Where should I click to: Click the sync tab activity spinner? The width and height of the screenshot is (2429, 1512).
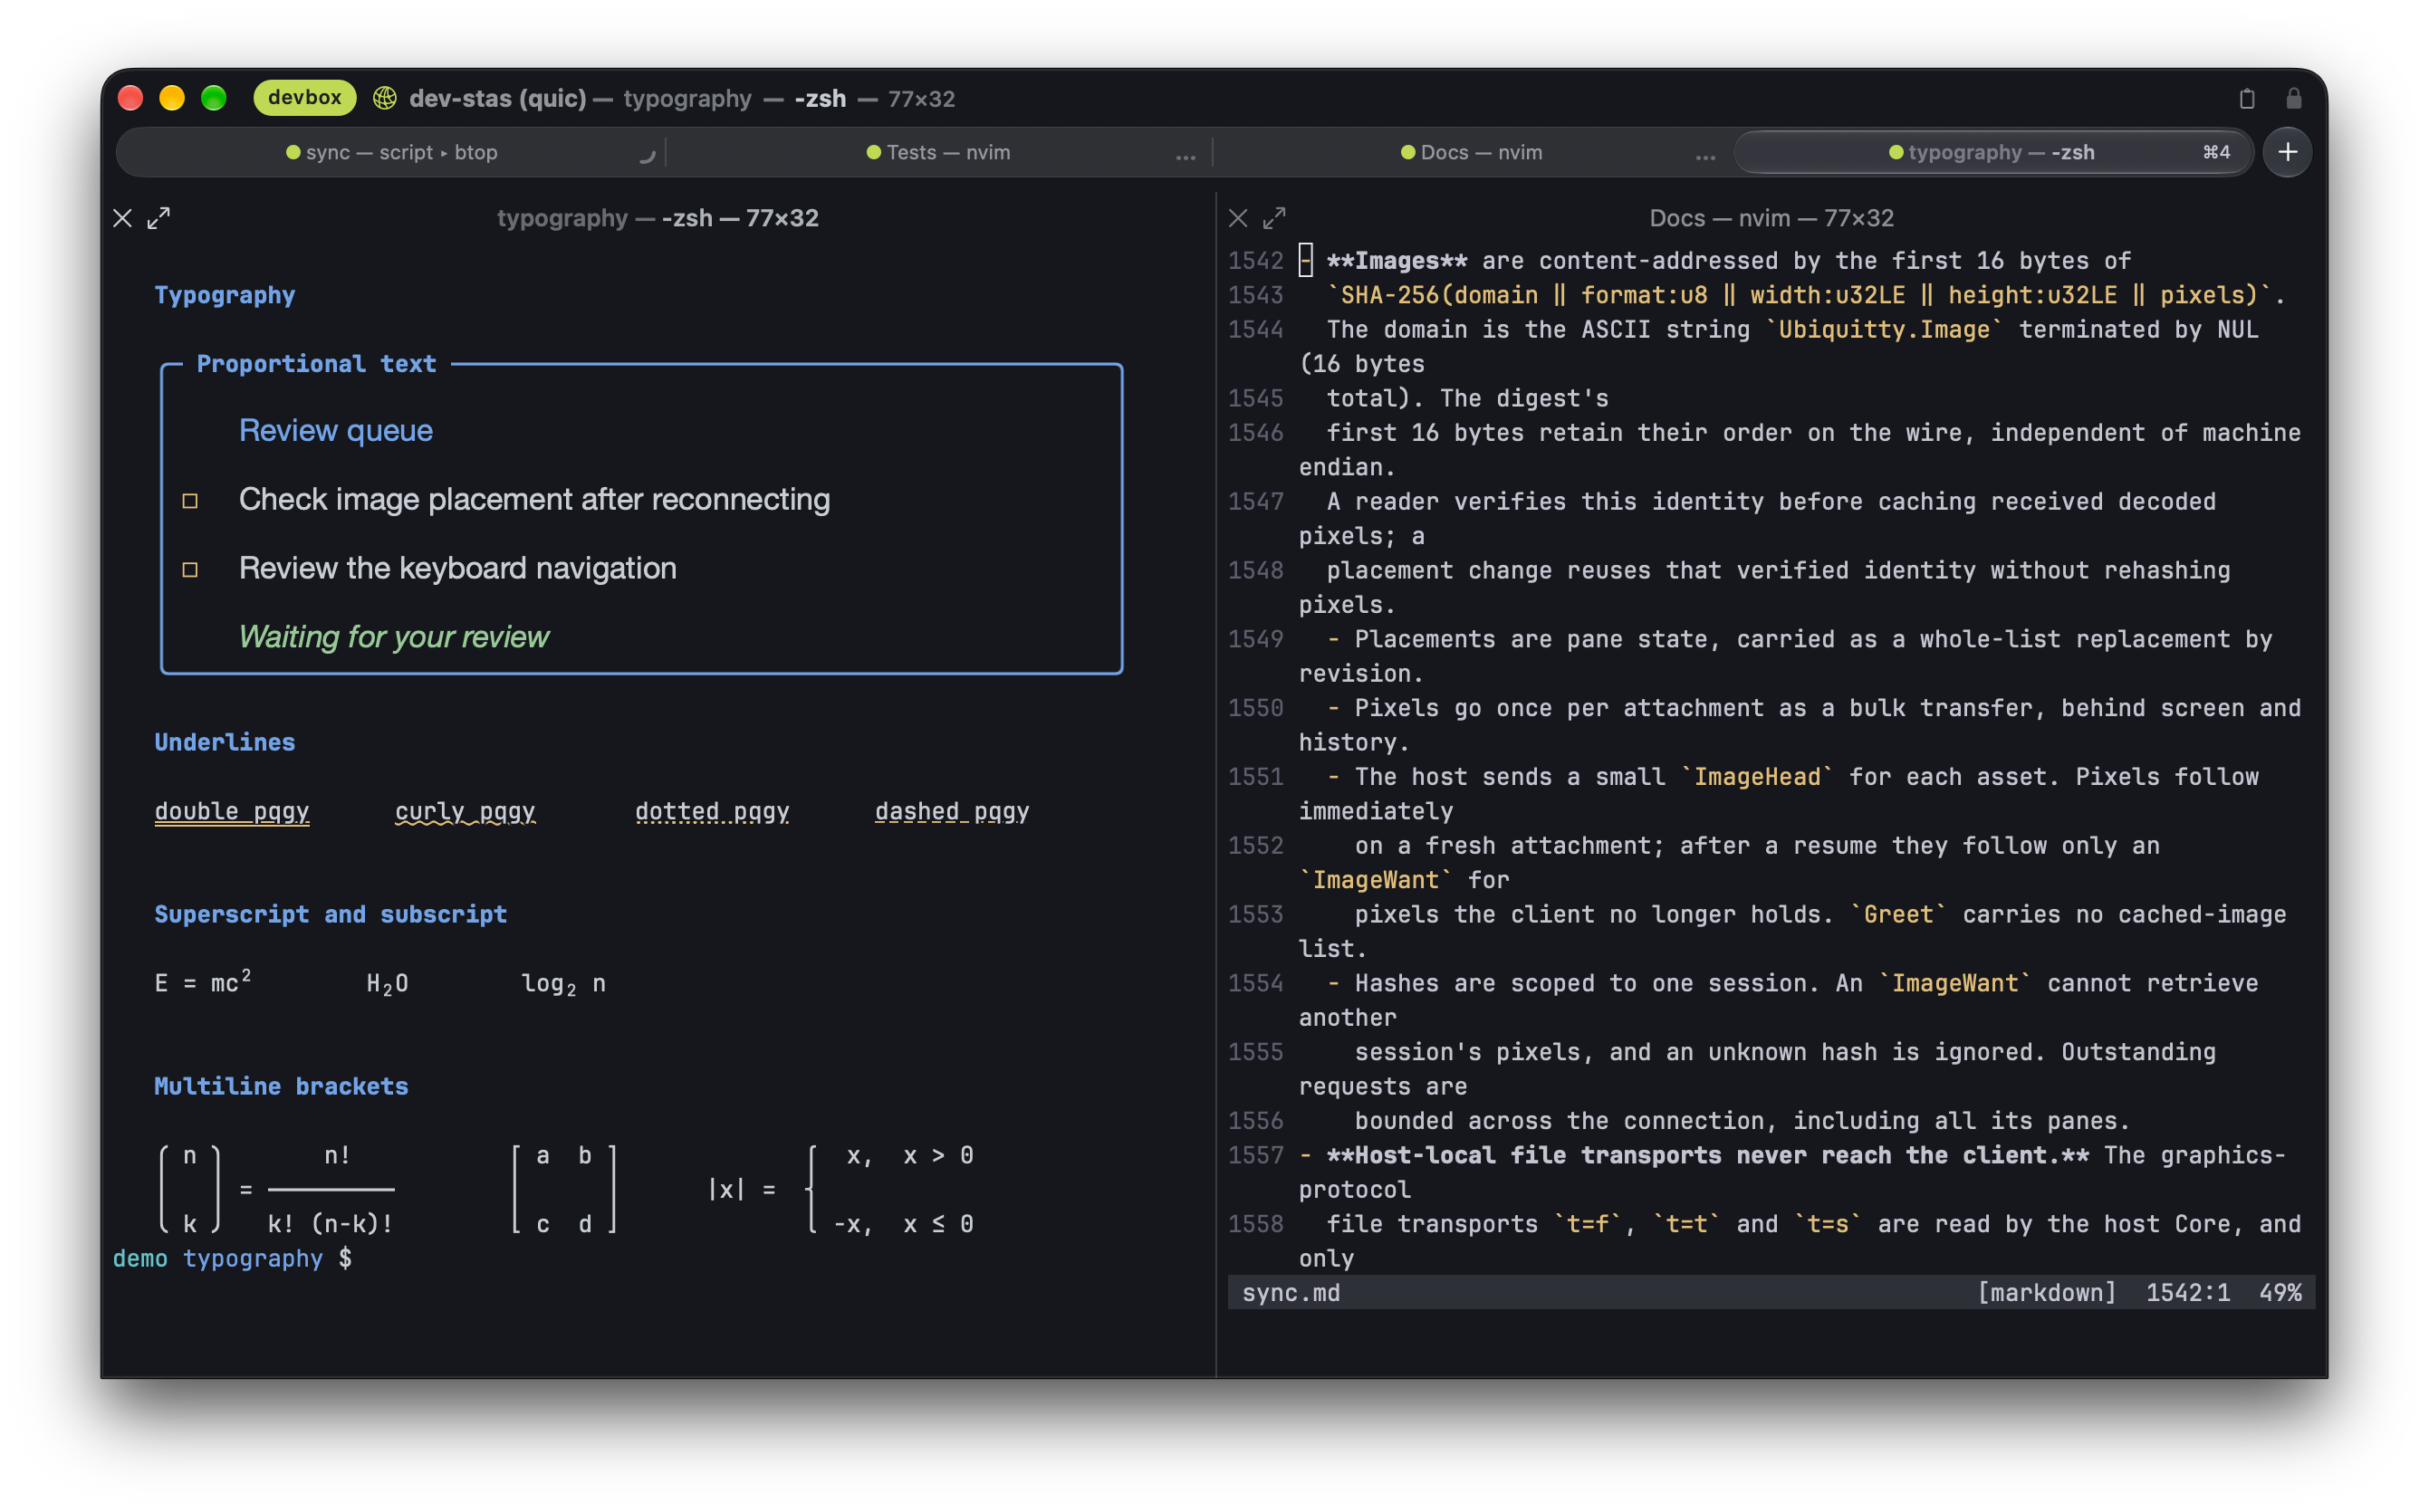[x=647, y=155]
